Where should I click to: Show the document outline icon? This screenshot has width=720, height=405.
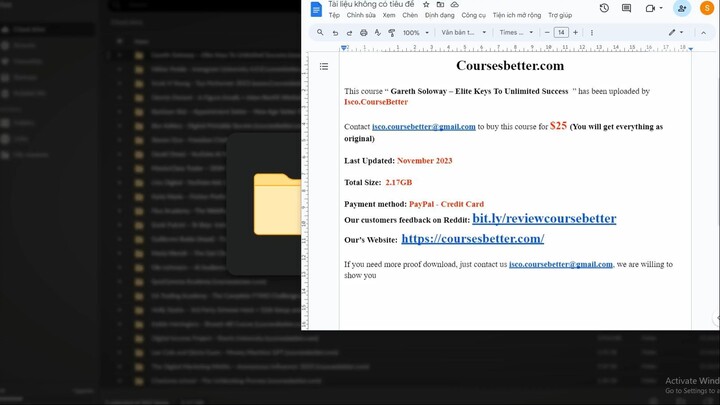point(324,67)
